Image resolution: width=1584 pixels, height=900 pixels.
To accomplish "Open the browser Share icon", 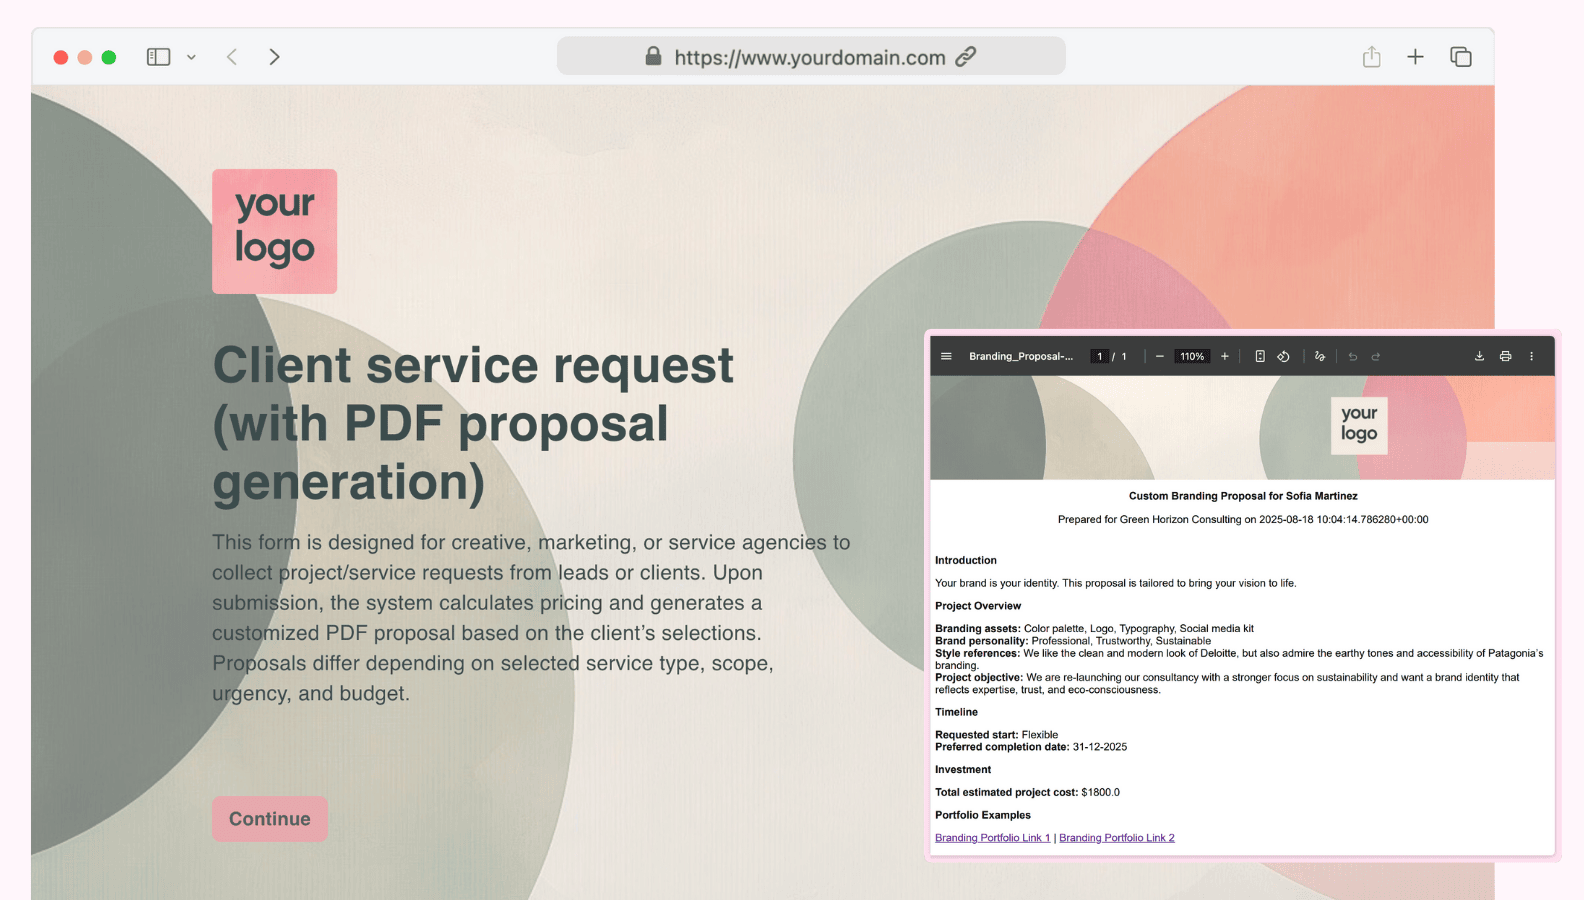I will (x=1371, y=57).
